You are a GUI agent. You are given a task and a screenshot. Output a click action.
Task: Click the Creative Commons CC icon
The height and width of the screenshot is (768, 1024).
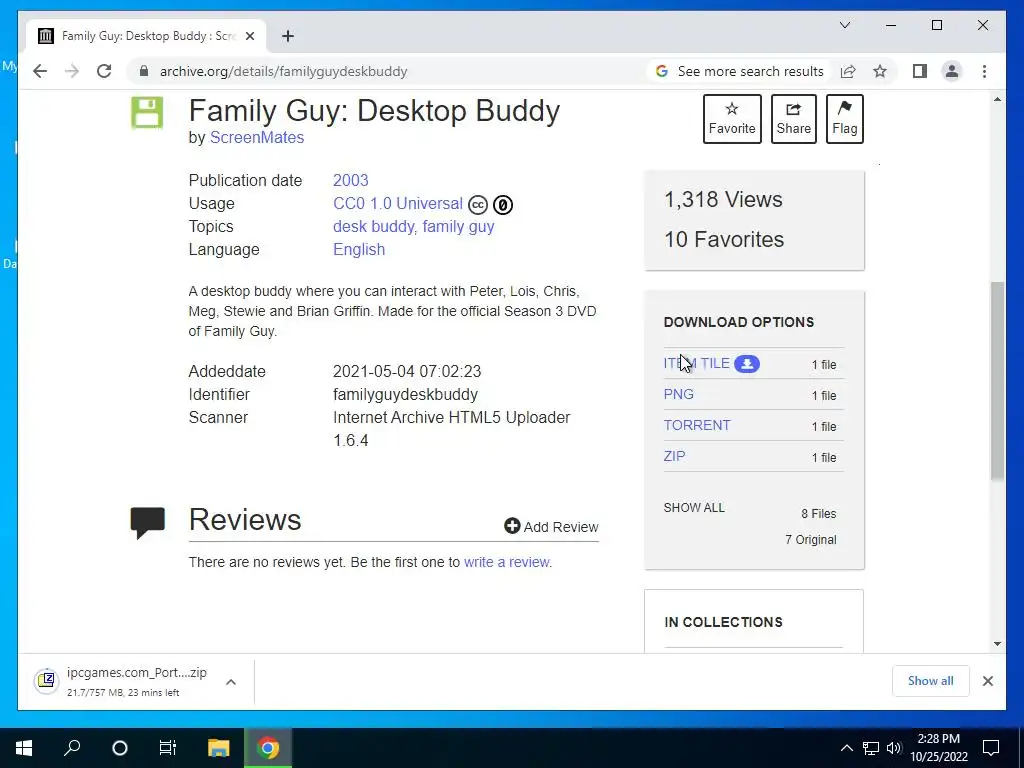[x=478, y=204]
